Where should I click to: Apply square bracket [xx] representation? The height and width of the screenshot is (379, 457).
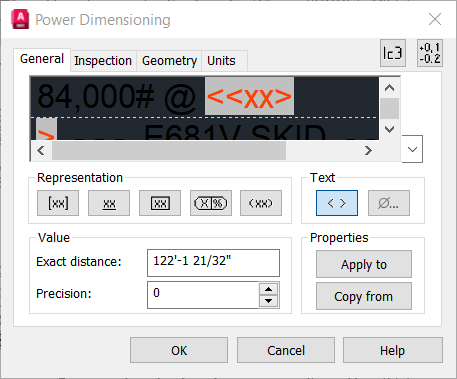point(58,203)
